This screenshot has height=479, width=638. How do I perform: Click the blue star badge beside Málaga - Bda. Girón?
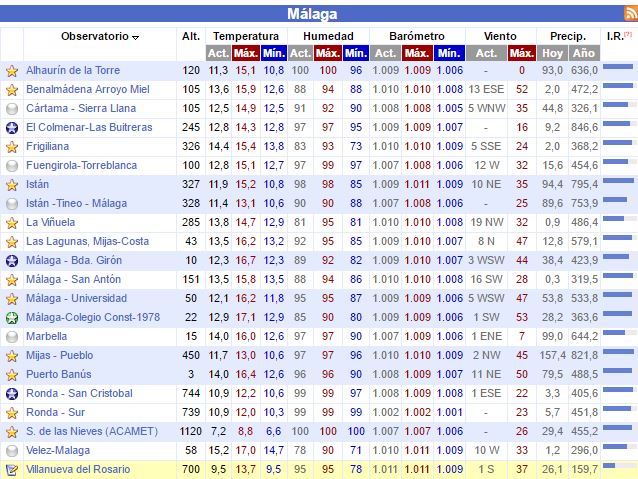tap(12, 261)
